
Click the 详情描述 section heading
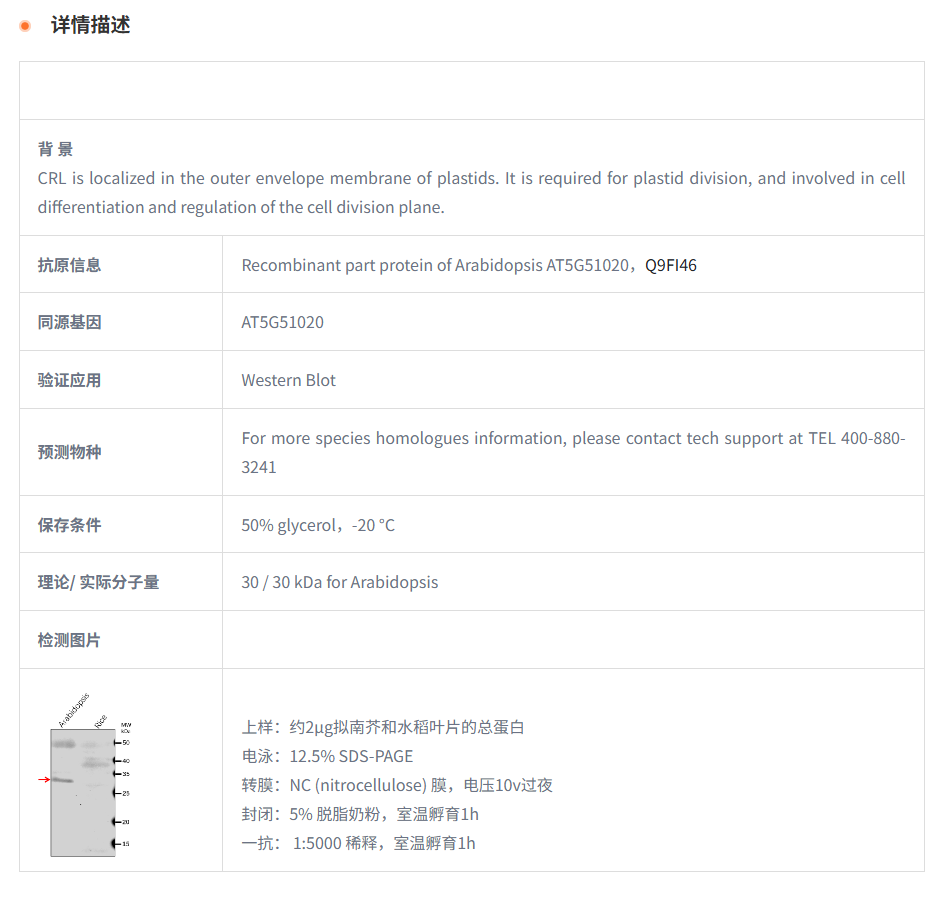(x=90, y=26)
